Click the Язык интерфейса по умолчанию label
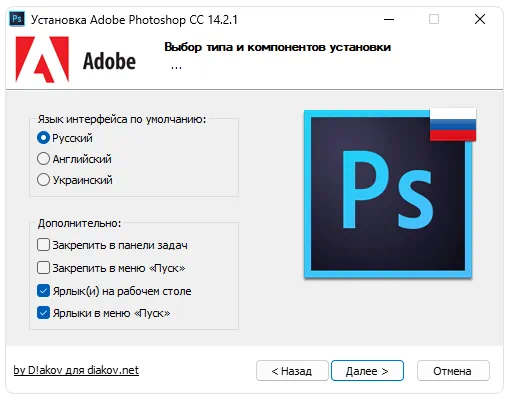 click(x=122, y=119)
